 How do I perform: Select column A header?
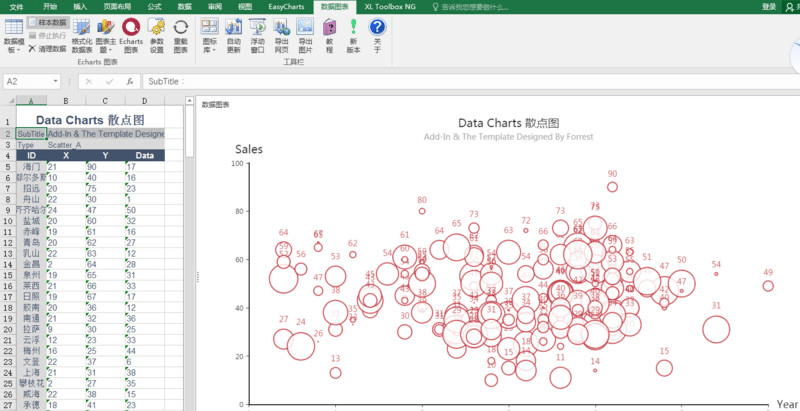(31, 100)
